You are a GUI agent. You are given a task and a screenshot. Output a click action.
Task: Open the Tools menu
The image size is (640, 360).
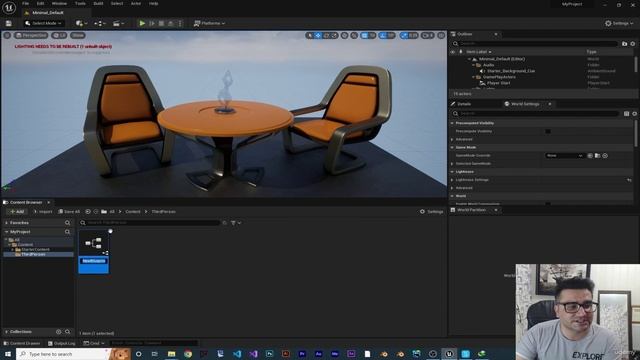point(80,3)
